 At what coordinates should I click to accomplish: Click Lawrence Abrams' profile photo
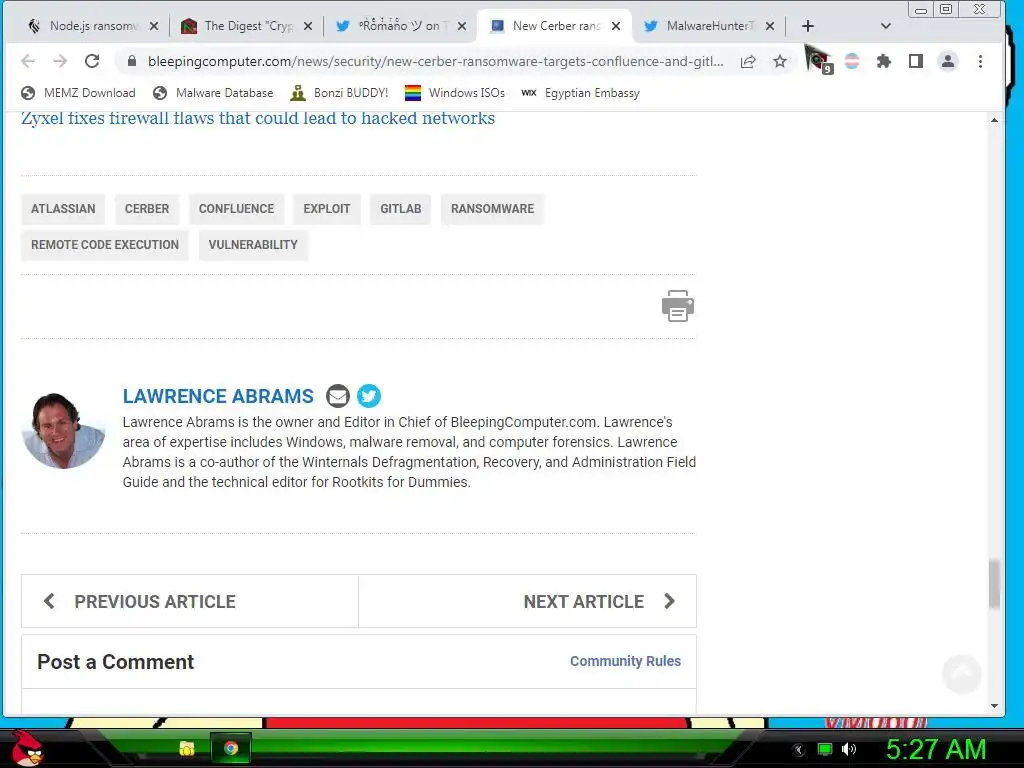point(63,430)
